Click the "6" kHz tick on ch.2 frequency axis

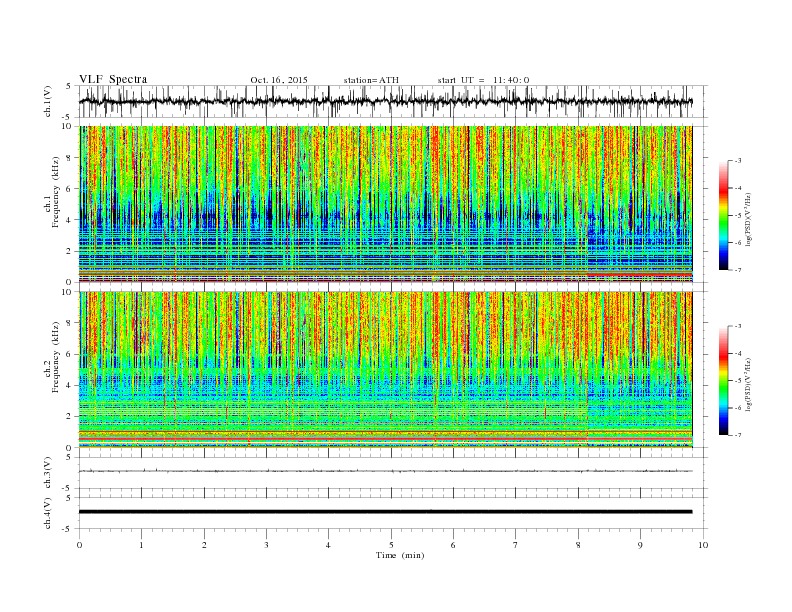[x=70, y=354]
